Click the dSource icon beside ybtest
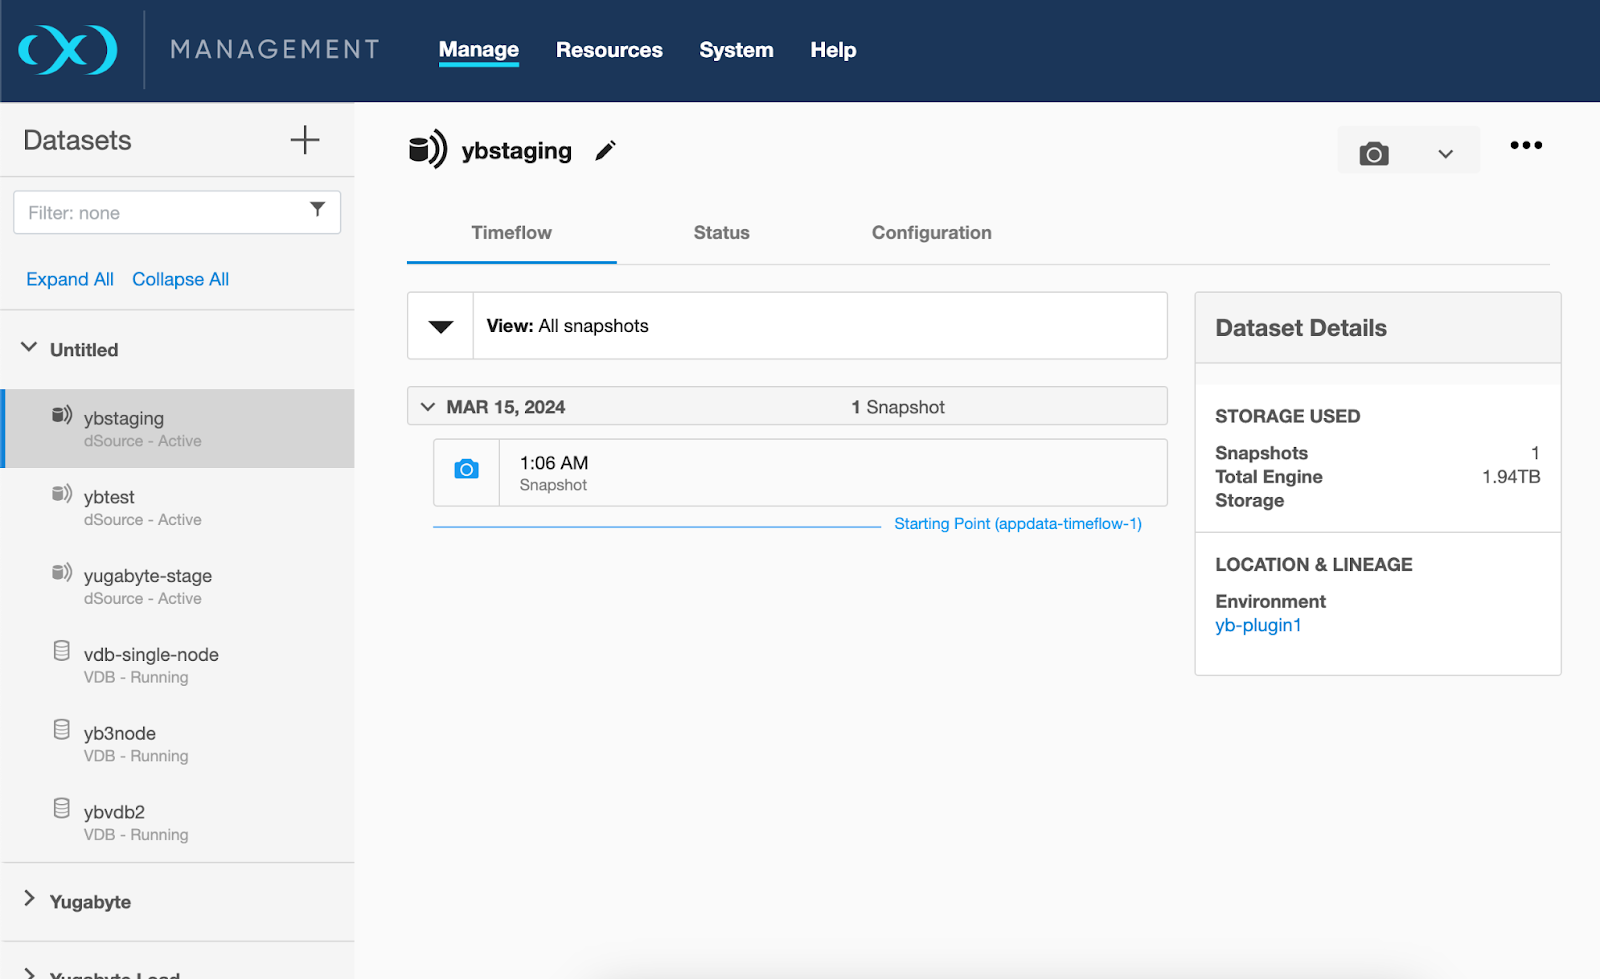This screenshot has width=1600, height=979. pyautogui.click(x=61, y=496)
